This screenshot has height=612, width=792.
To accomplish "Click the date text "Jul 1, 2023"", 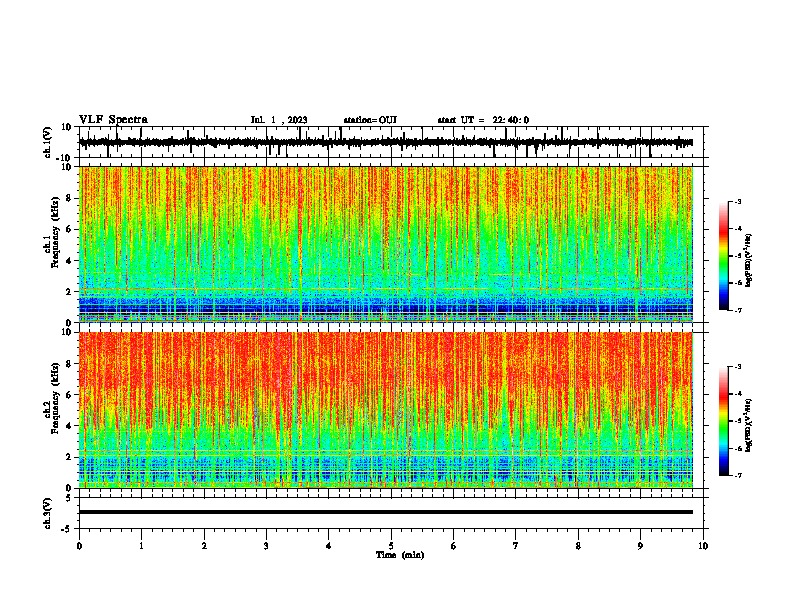I will tap(279, 120).
